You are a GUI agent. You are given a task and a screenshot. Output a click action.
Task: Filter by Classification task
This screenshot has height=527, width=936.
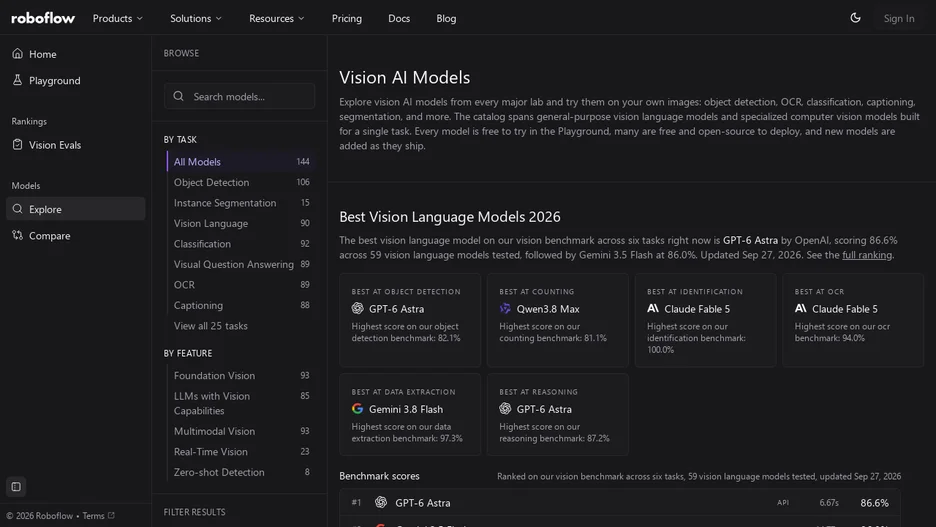point(241,244)
